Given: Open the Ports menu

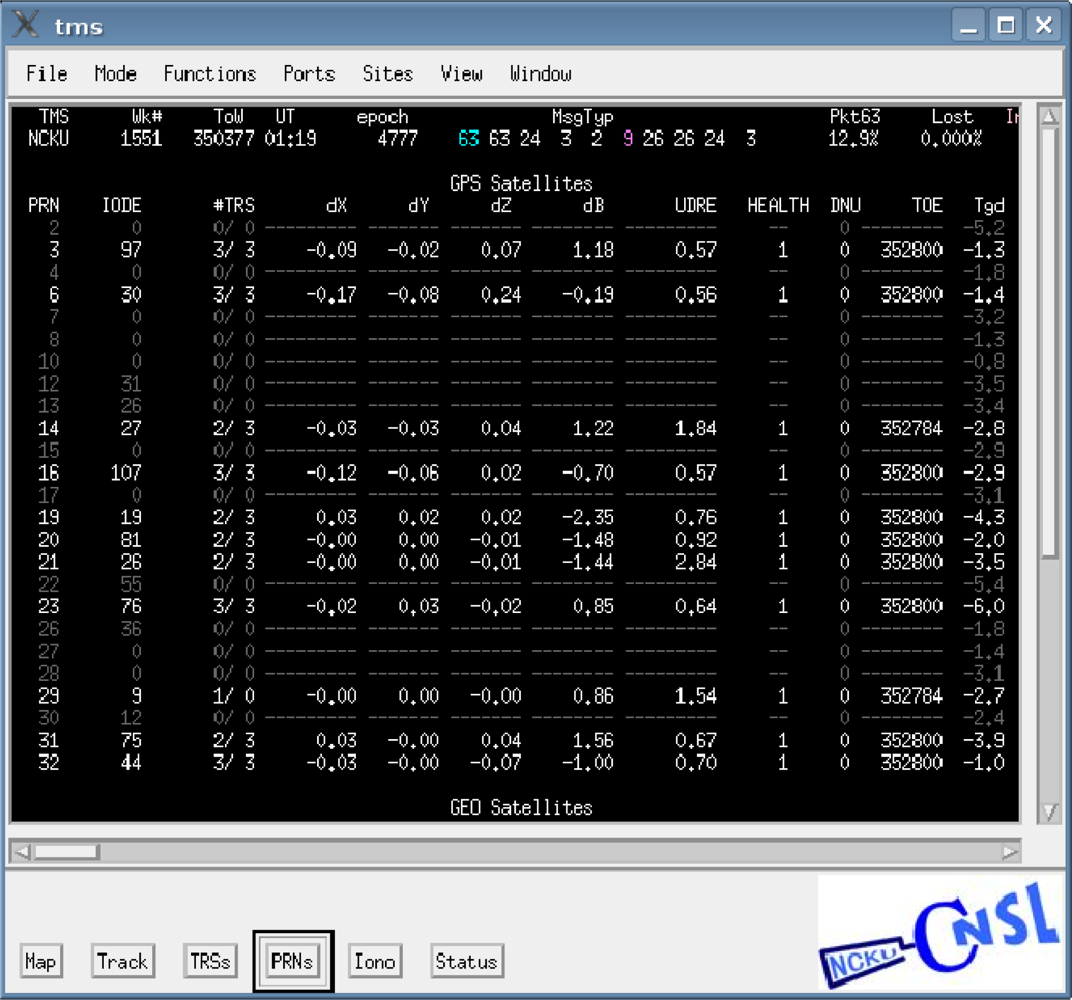Looking at the screenshot, I should coord(309,73).
